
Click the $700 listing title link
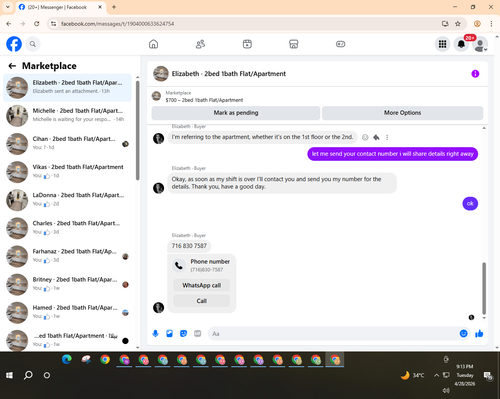(204, 100)
